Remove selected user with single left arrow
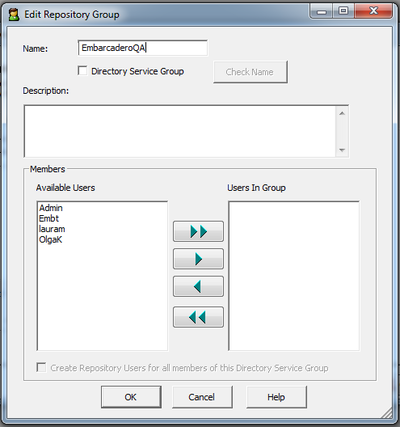Image resolution: width=400 pixels, height=427 pixels. 198,286
